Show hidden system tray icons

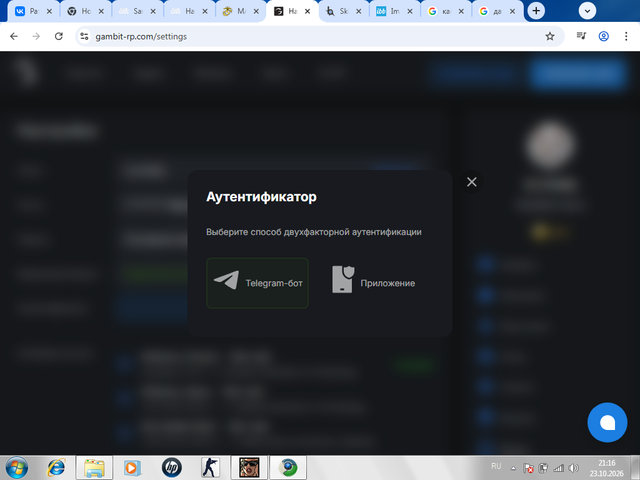513,468
